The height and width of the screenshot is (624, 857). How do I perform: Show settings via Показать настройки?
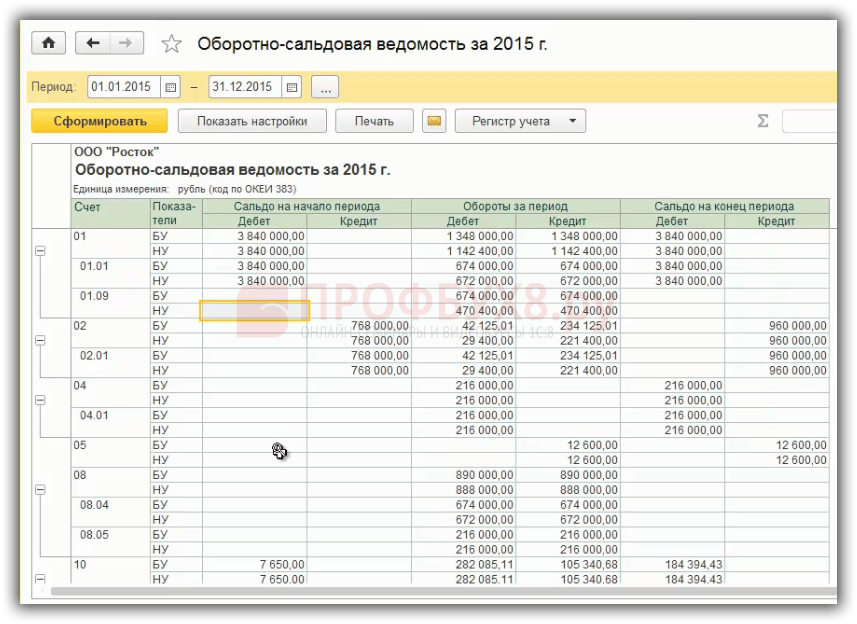pyautogui.click(x=252, y=121)
